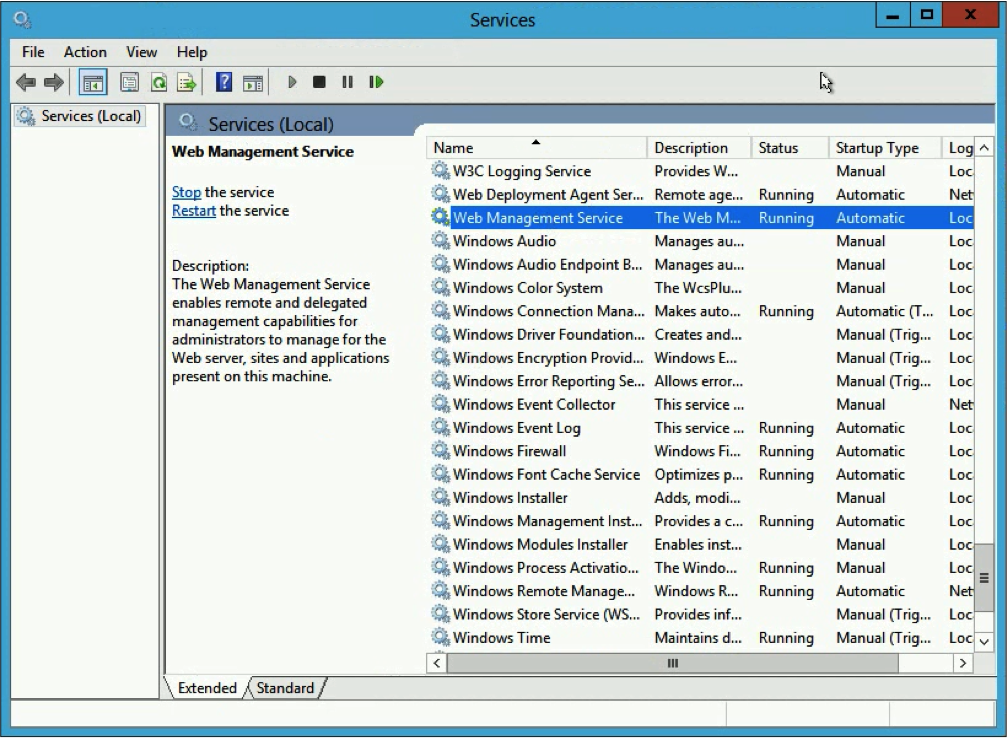The width and height of the screenshot is (1007, 738).
Task: Sort by the Log On As column header
Action: tap(958, 148)
